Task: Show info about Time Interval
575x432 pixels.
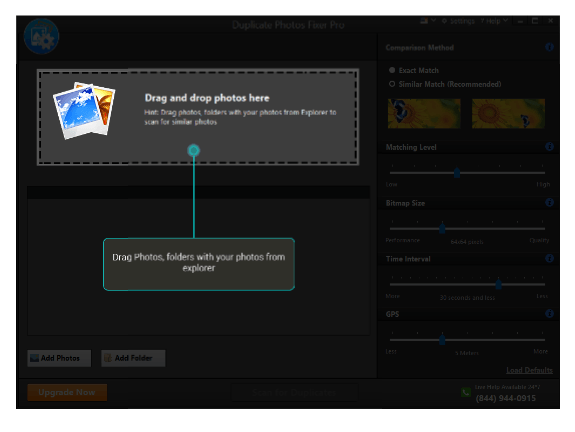Action: pos(549,259)
